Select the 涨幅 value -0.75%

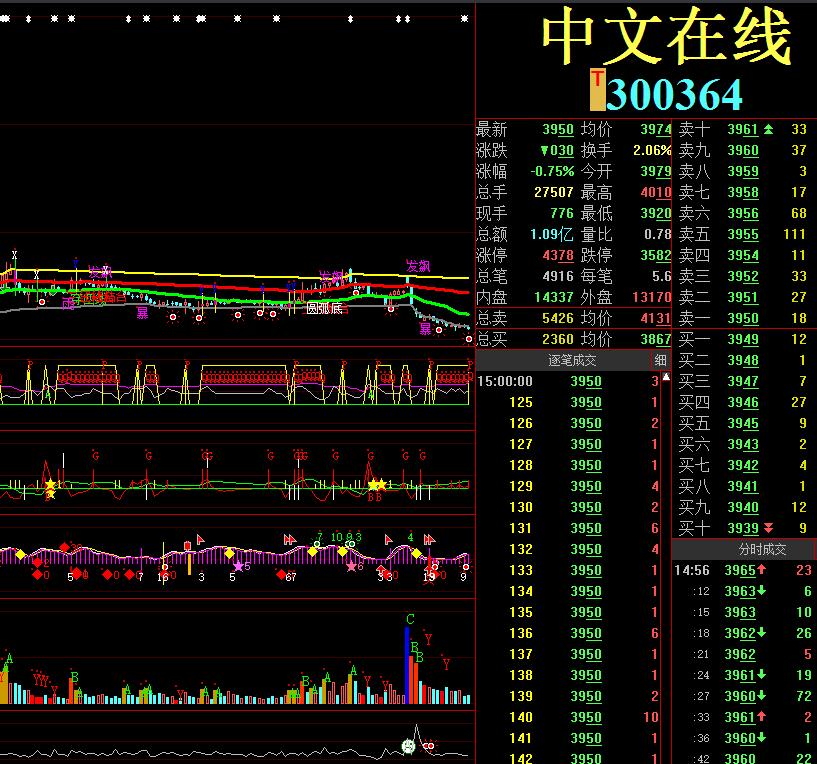click(x=552, y=171)
